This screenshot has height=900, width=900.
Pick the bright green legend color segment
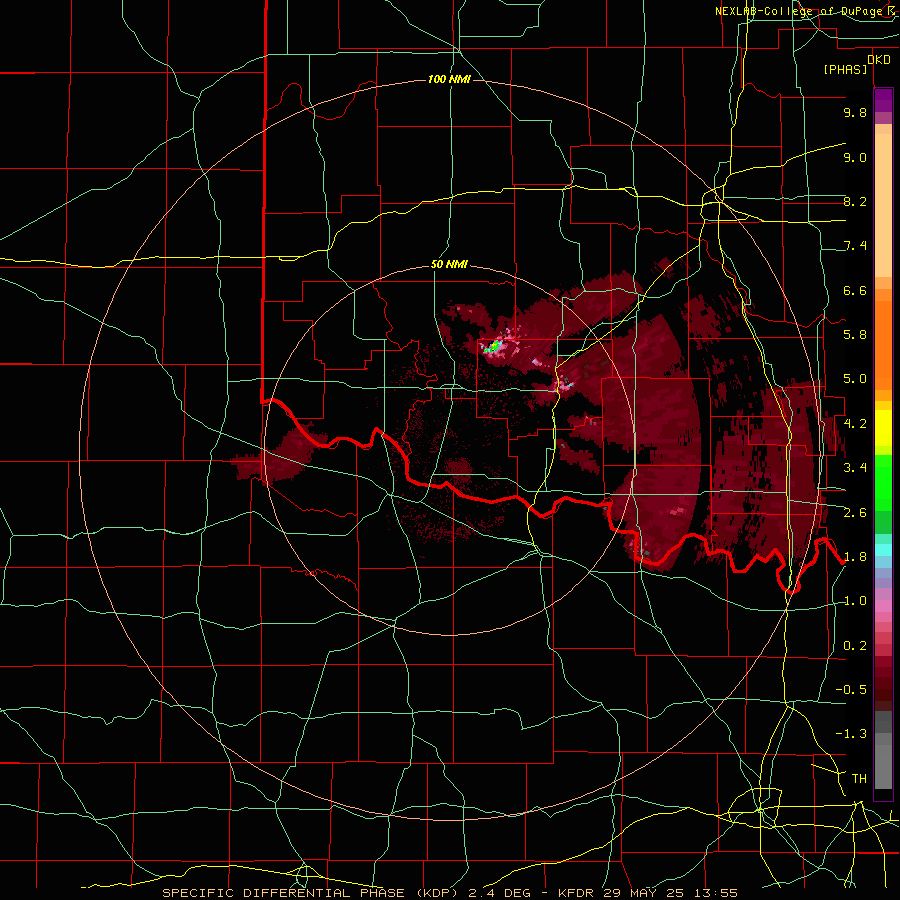pos(883,483)
